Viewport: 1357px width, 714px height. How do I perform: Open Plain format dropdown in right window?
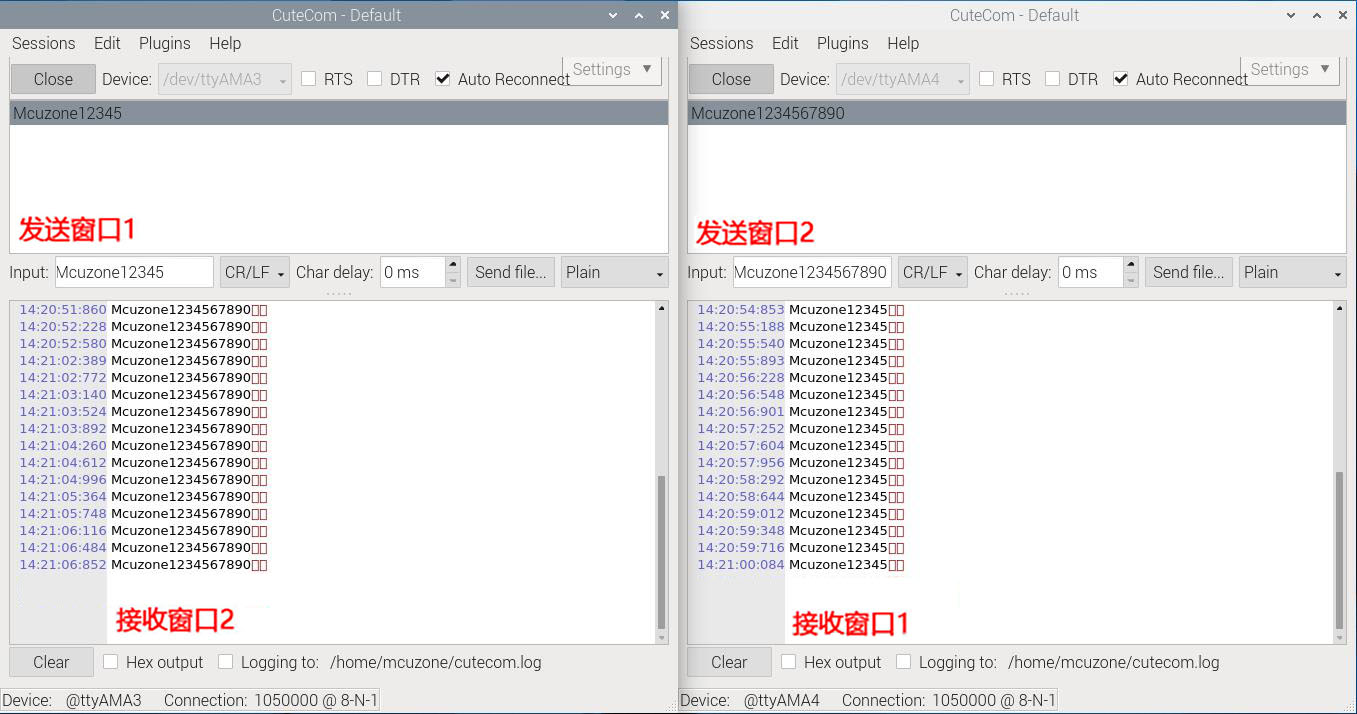coord(1292,272)
